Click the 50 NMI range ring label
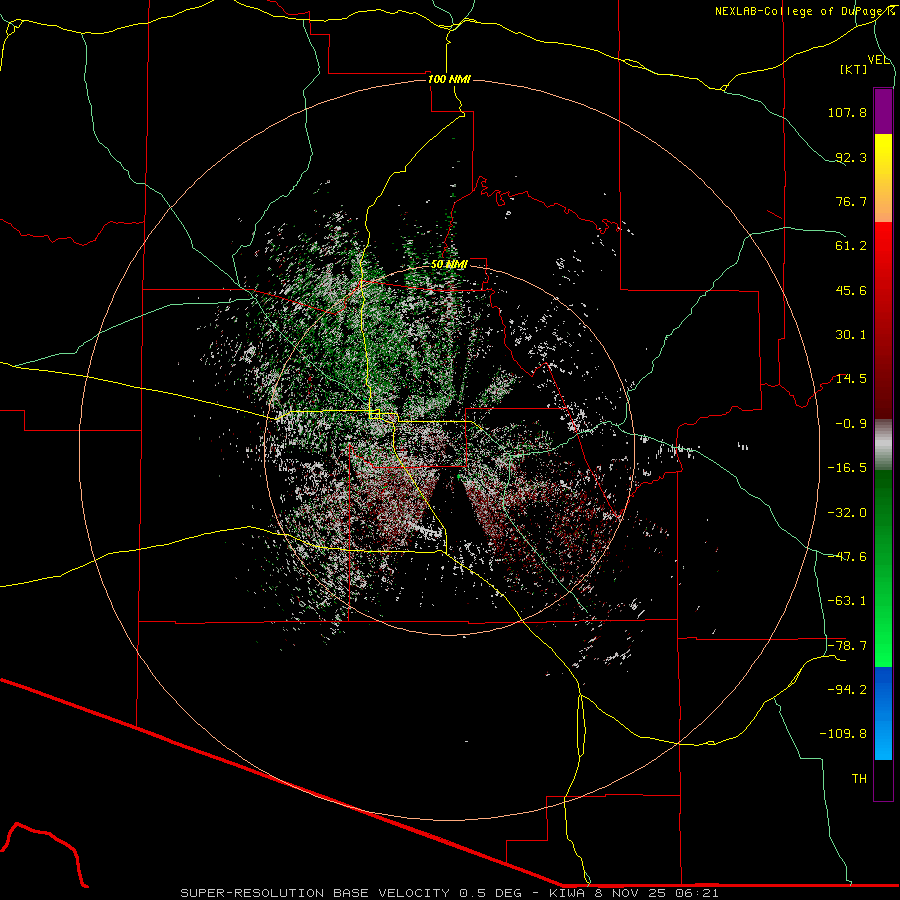Viewport: 900px width, 900px height. pos(449,265)
